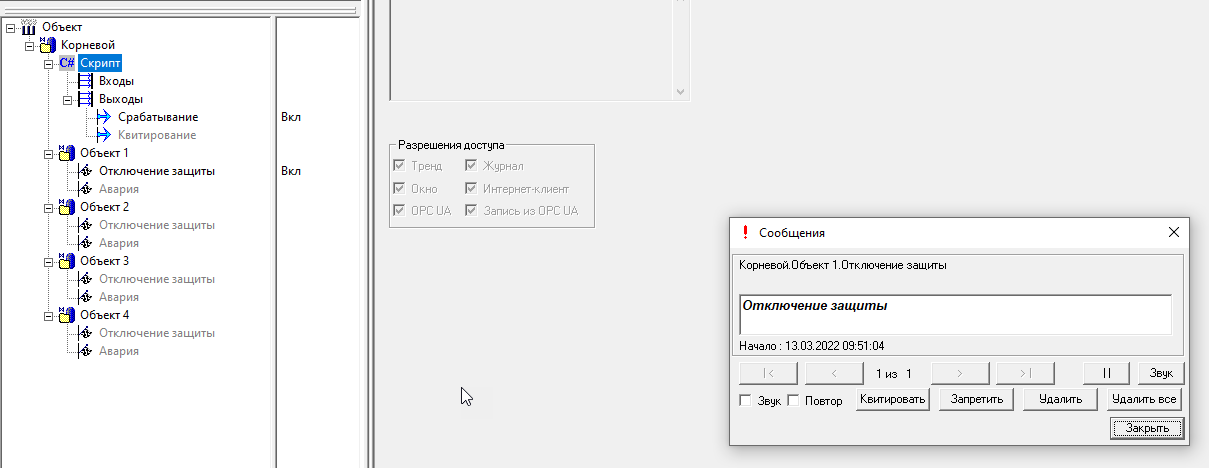Screen dimensions: 1209x468
Task: Go to first message button
Action: click(768, 373)
